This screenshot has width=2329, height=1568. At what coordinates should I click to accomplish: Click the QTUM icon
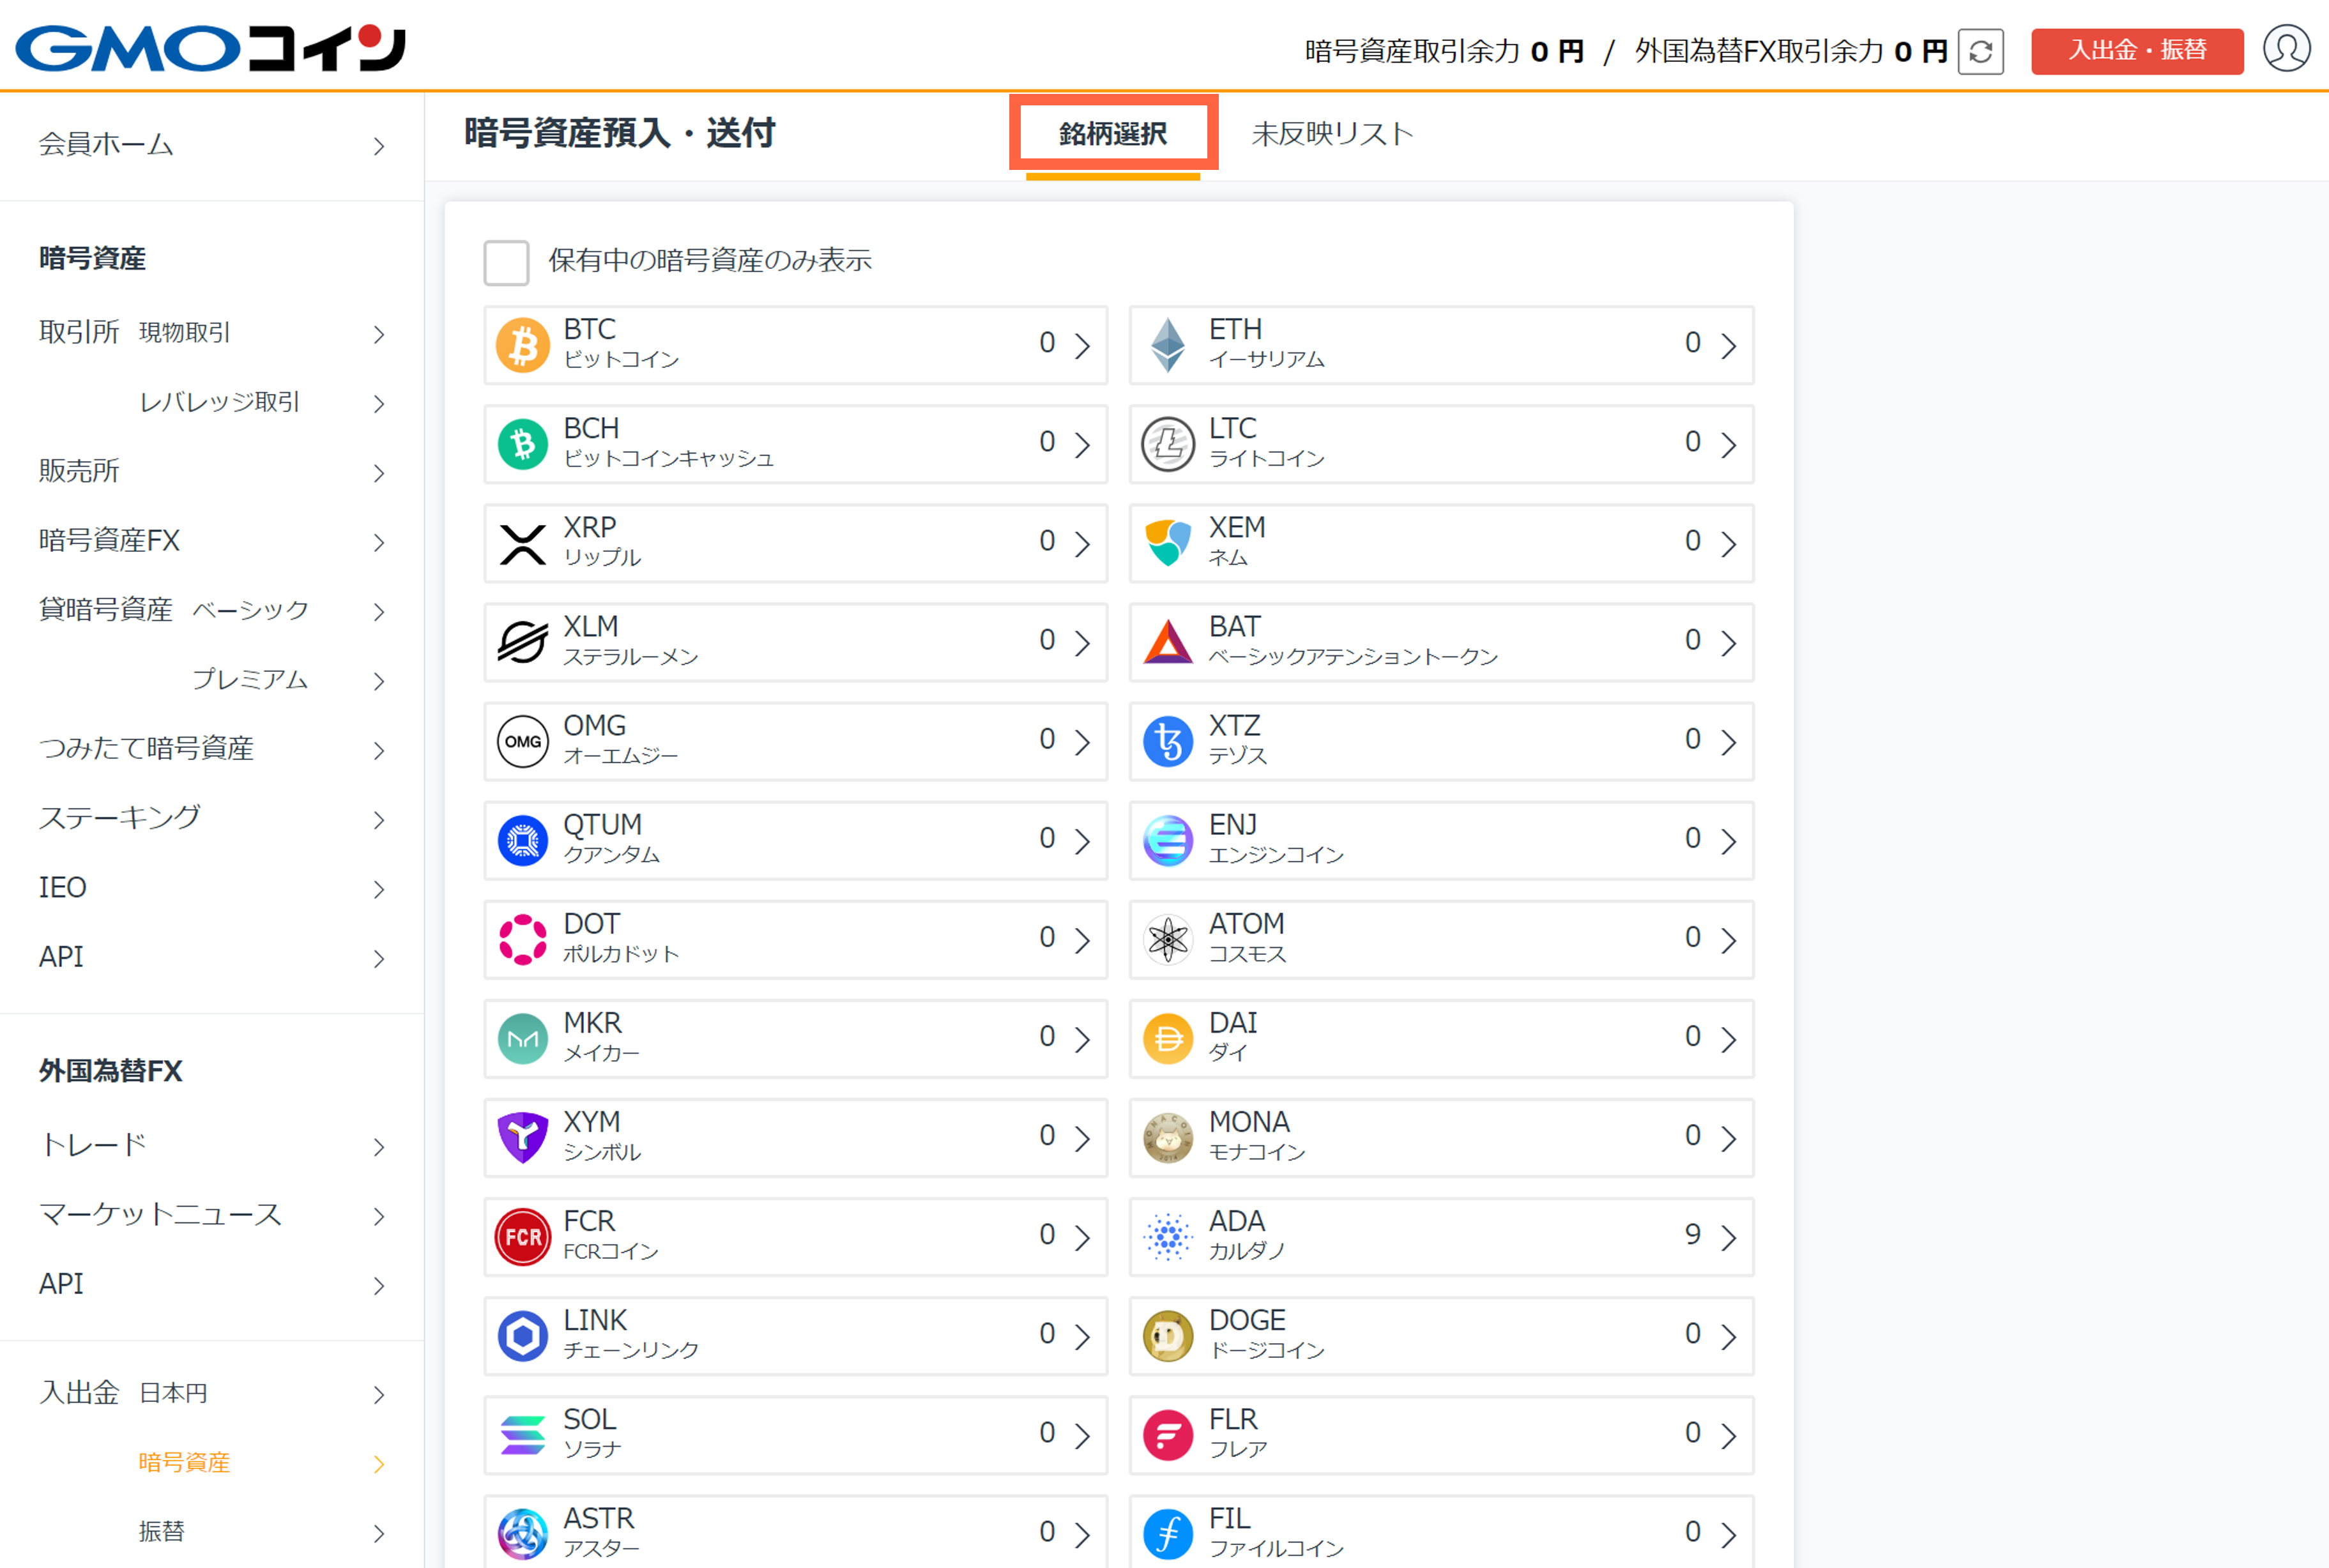522,840
